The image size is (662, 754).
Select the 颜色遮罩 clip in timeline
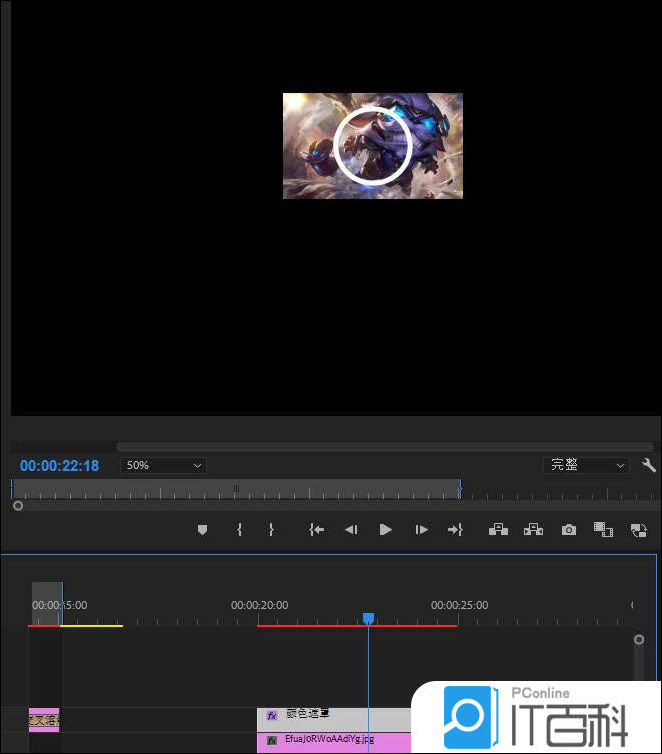click(x=334, y=719)
